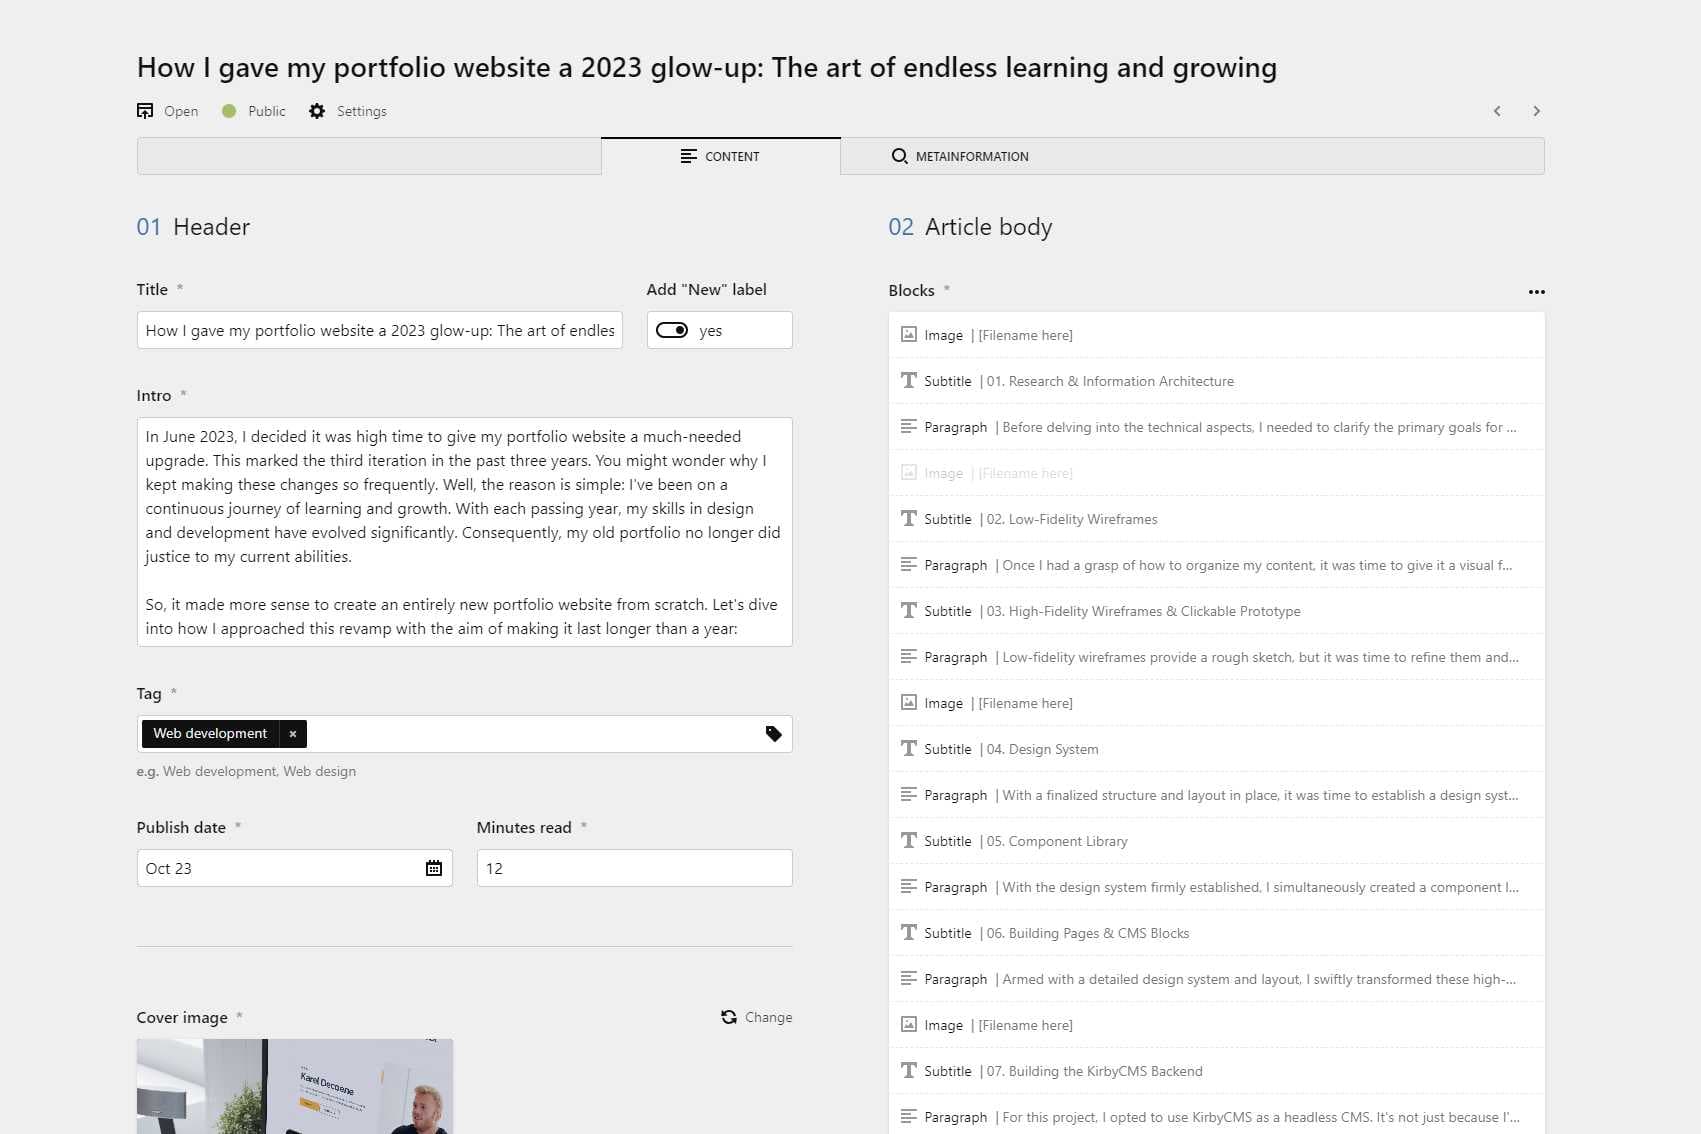The height and width of the screenshot is (1134, 1701).
Task: Click the Paragraph icon before 'Before delving'
Action: click(909, 427)
